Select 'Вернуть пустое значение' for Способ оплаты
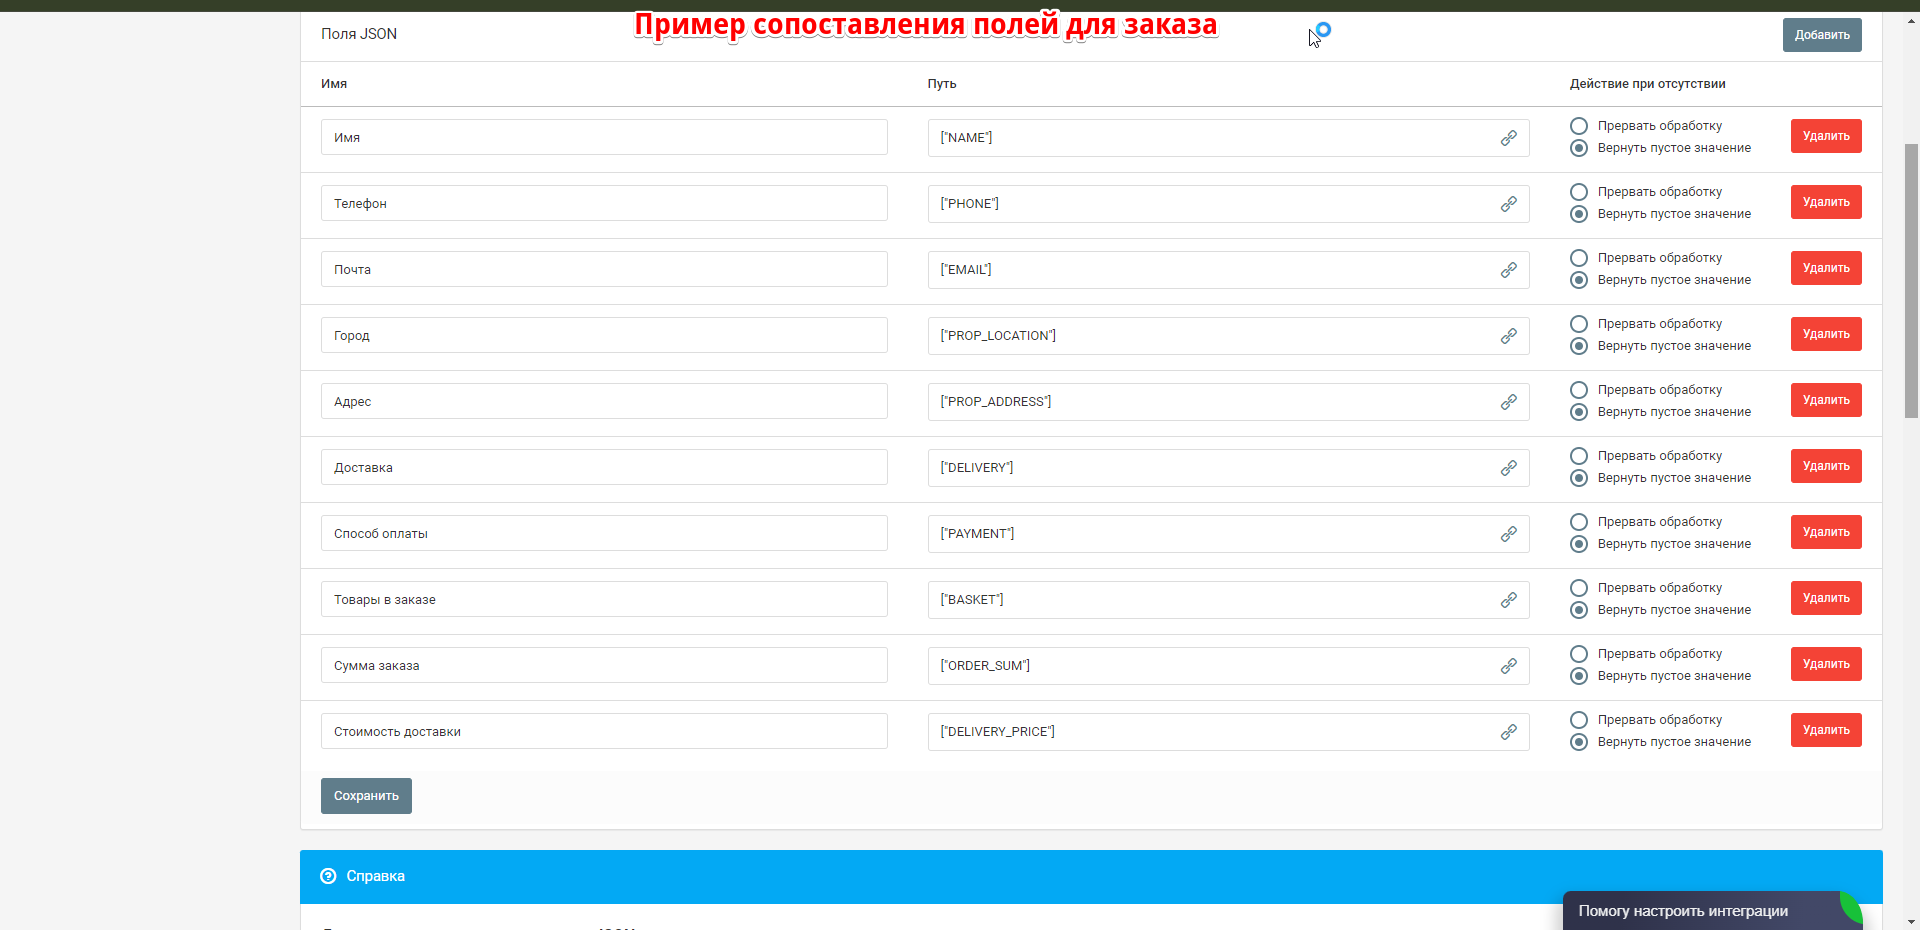The width and height of the screenshot is (1920, 930). 1579,544
